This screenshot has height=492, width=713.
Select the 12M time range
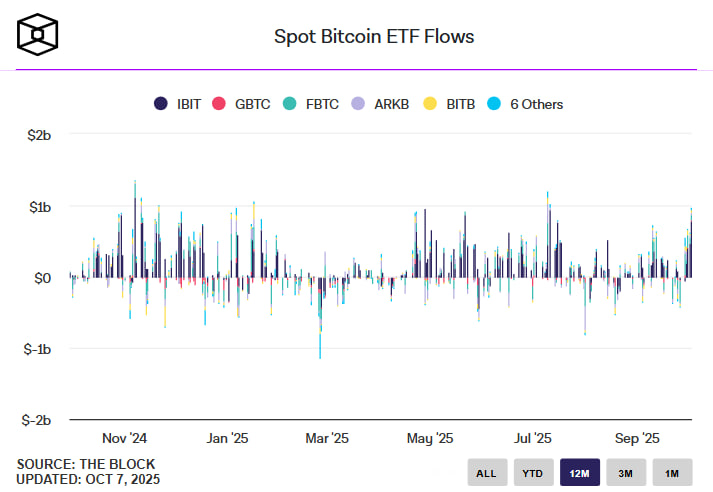579,472
